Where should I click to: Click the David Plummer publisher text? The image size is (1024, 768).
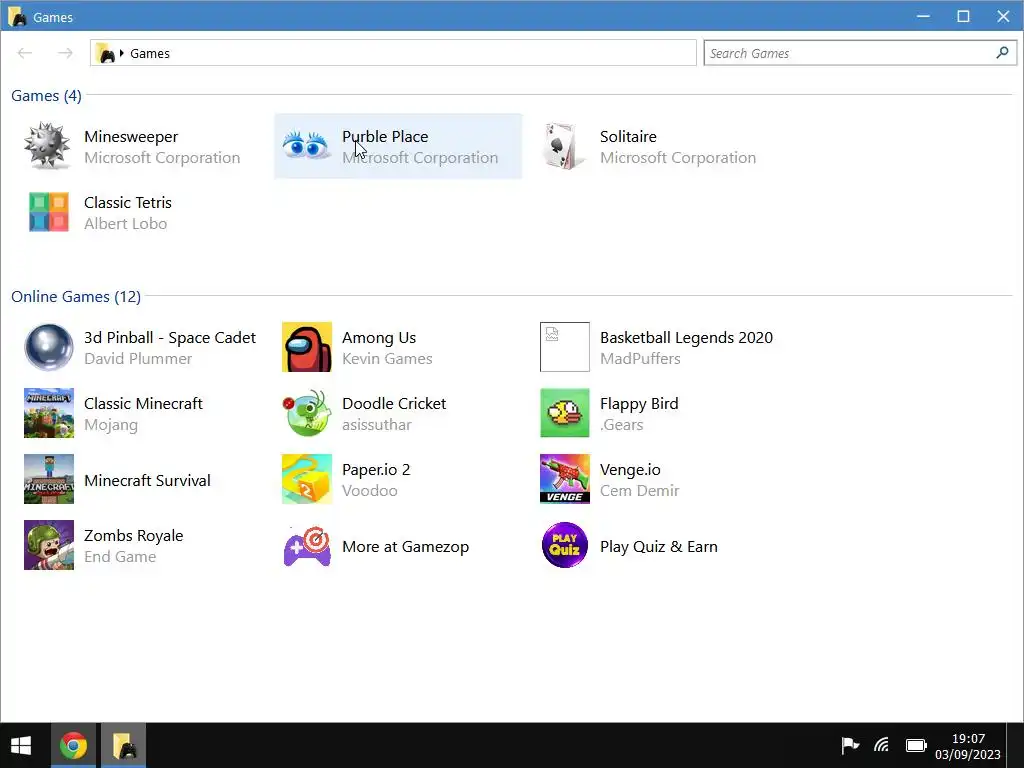(138, 359)
